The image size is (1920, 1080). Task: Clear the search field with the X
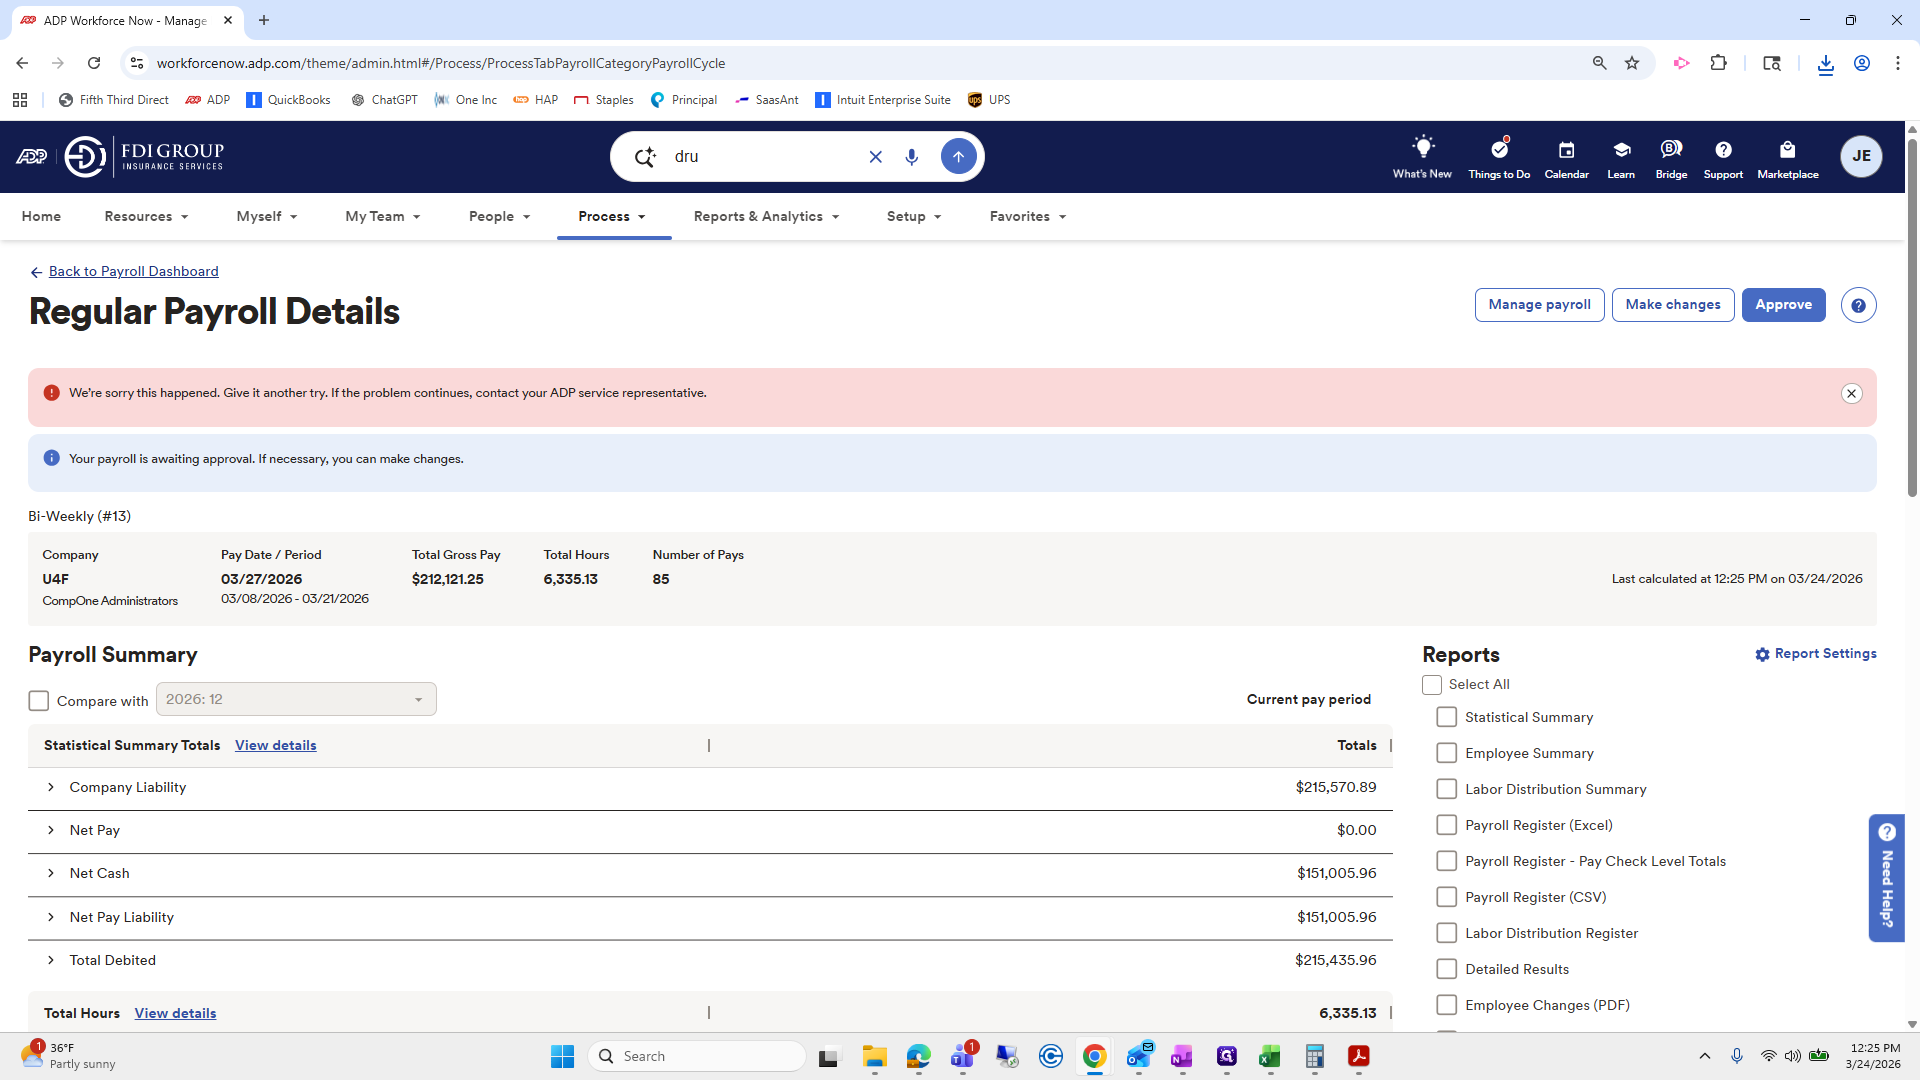pos(876,157)
